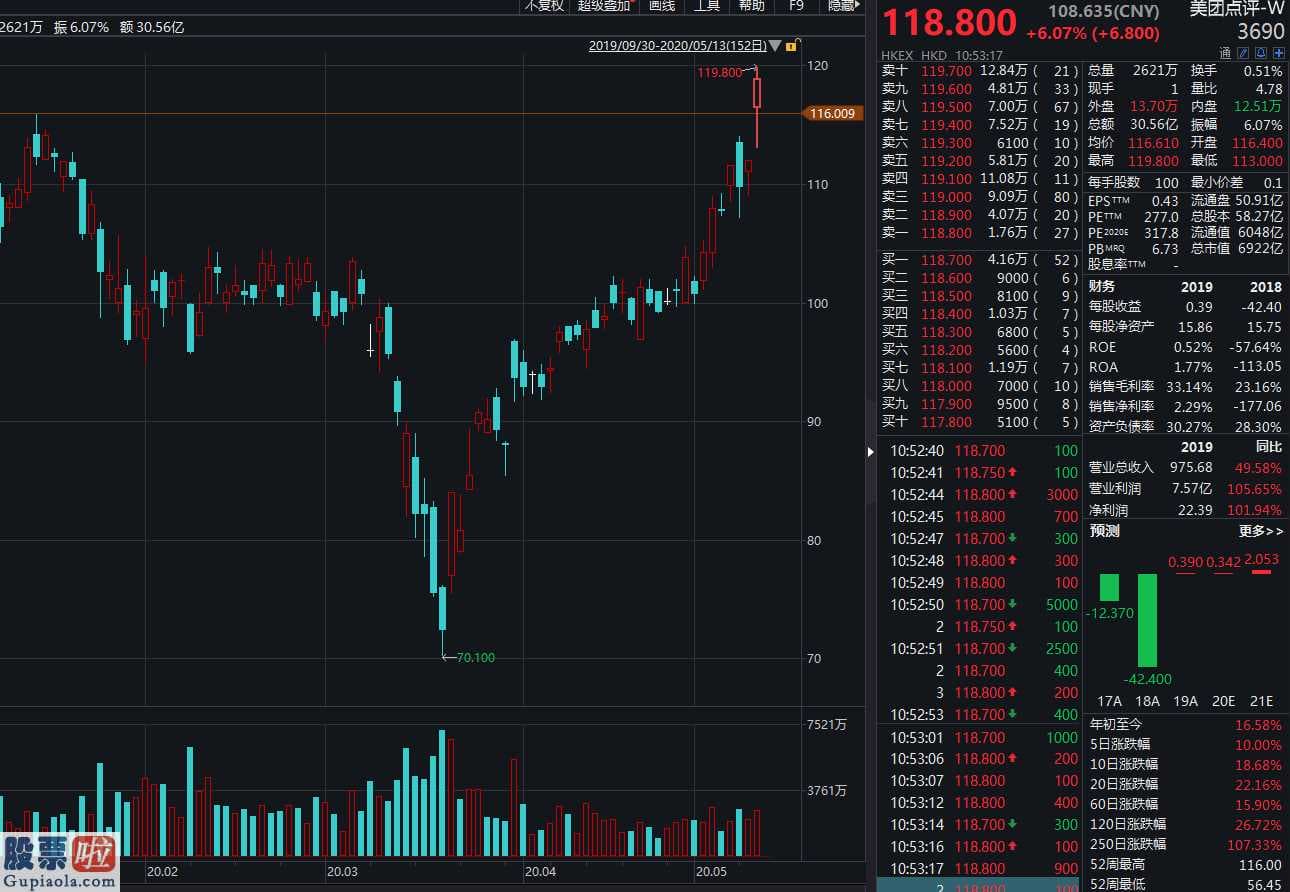Click the 2018 column header in 财务
The width and height of the screenshot is (1290, 892).
click(x=1265, y=287)
